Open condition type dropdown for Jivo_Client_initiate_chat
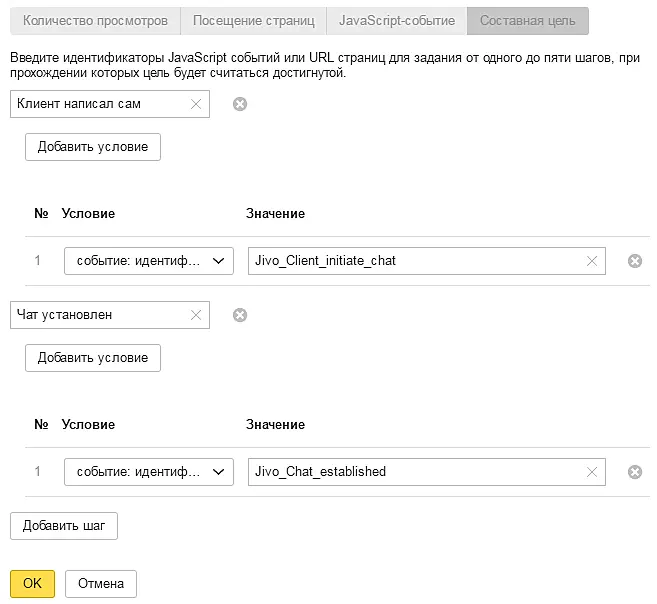This screenshot has height=604, width=657. click(148, 261)
